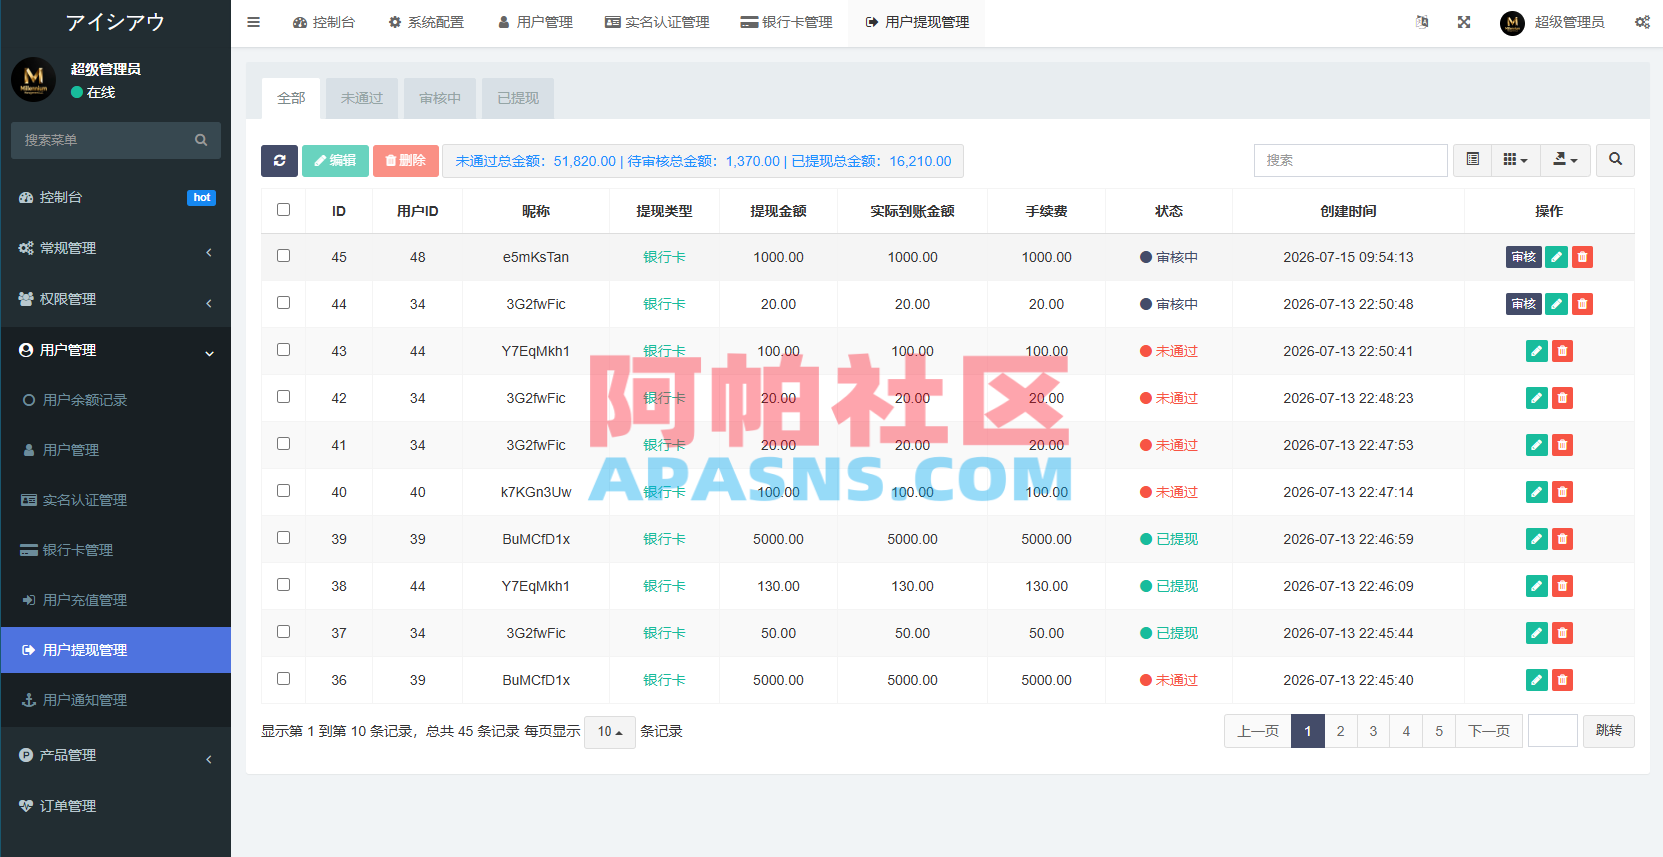Screen dimensions: 1663x857
Task: Open 用户充值管理 in the sidebar
Action: tap(116, 600)
